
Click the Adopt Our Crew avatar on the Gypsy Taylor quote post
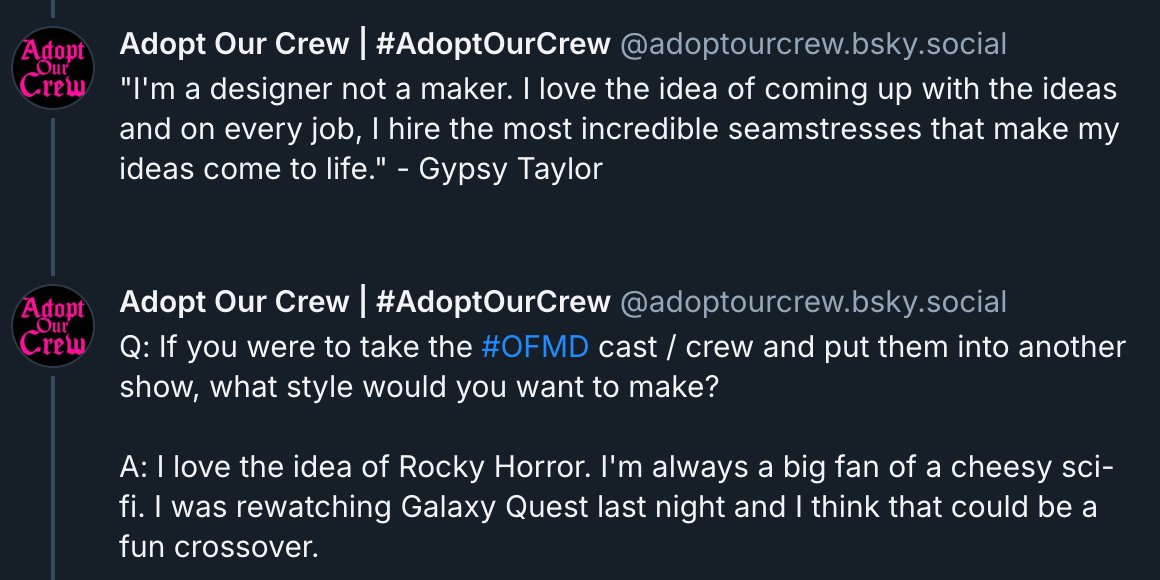[52, 68]
